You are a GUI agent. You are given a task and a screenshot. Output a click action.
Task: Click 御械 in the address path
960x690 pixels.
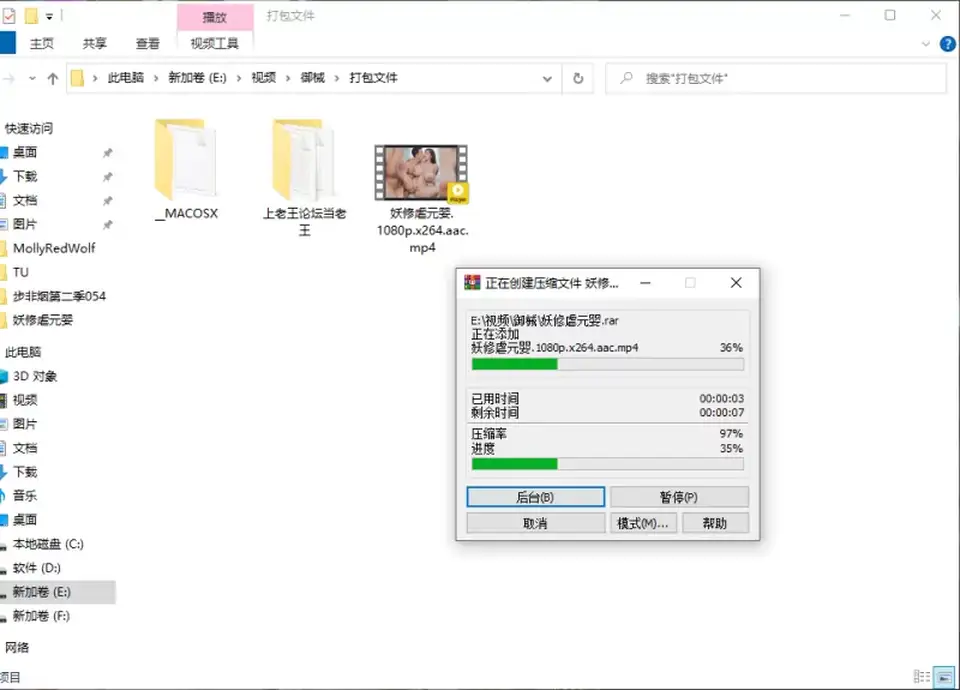click(312, 78)
